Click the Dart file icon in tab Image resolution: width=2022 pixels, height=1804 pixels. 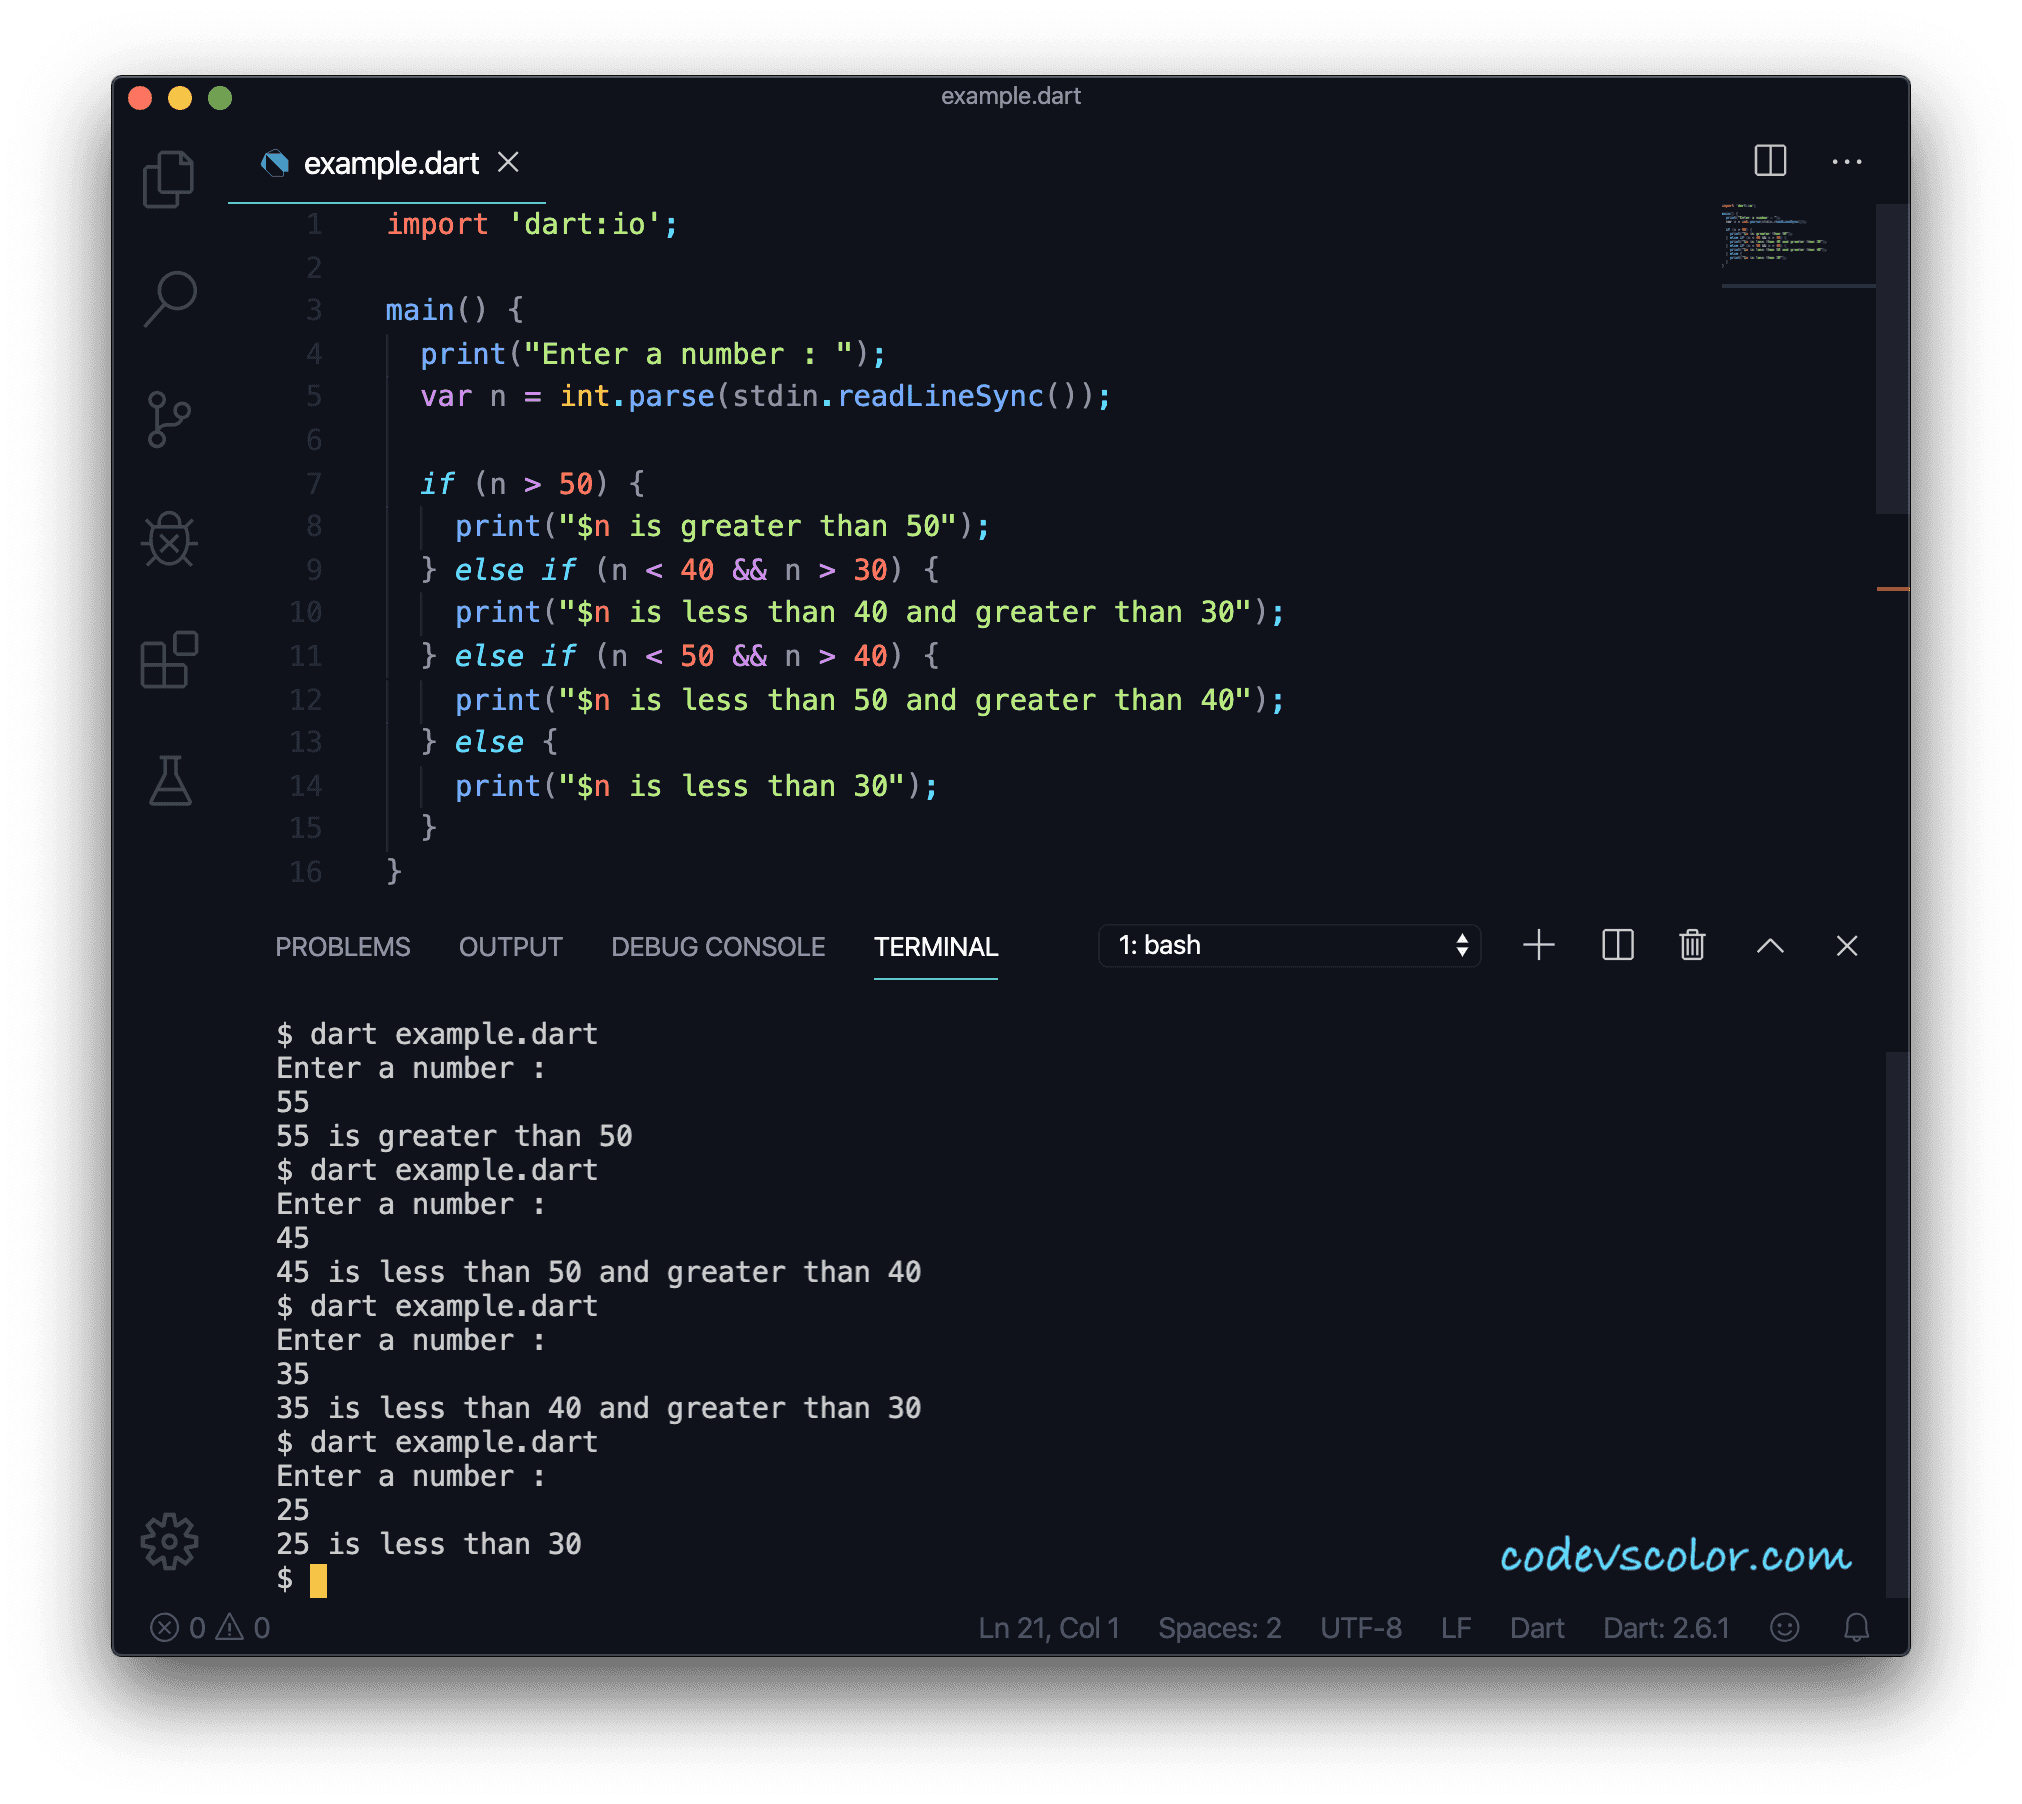tap(275, 163)
